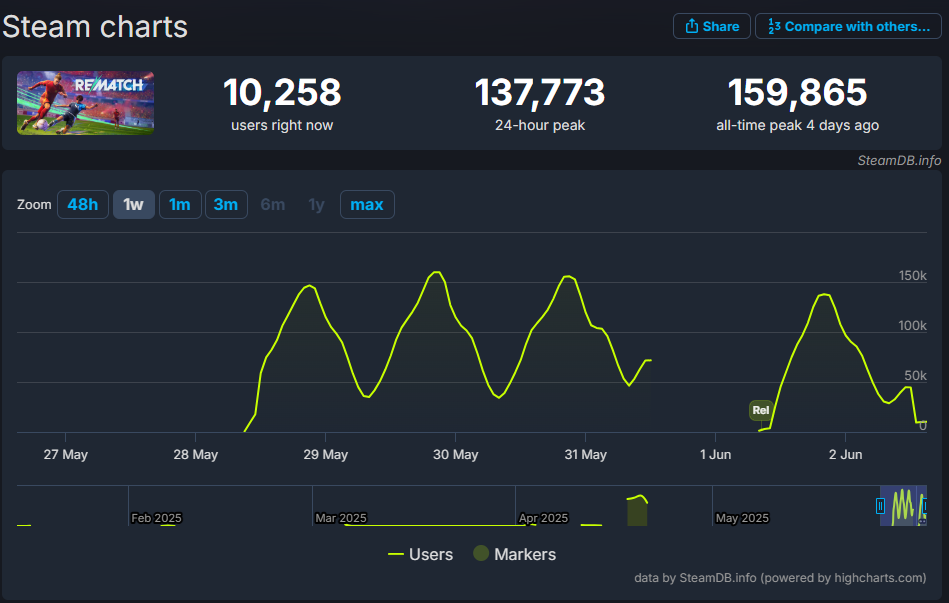Click Apr 2025 in the navigator
Image resolution: width=949 pixels, height=603 pixels.
pyautogui.click(x=543, y=518)
